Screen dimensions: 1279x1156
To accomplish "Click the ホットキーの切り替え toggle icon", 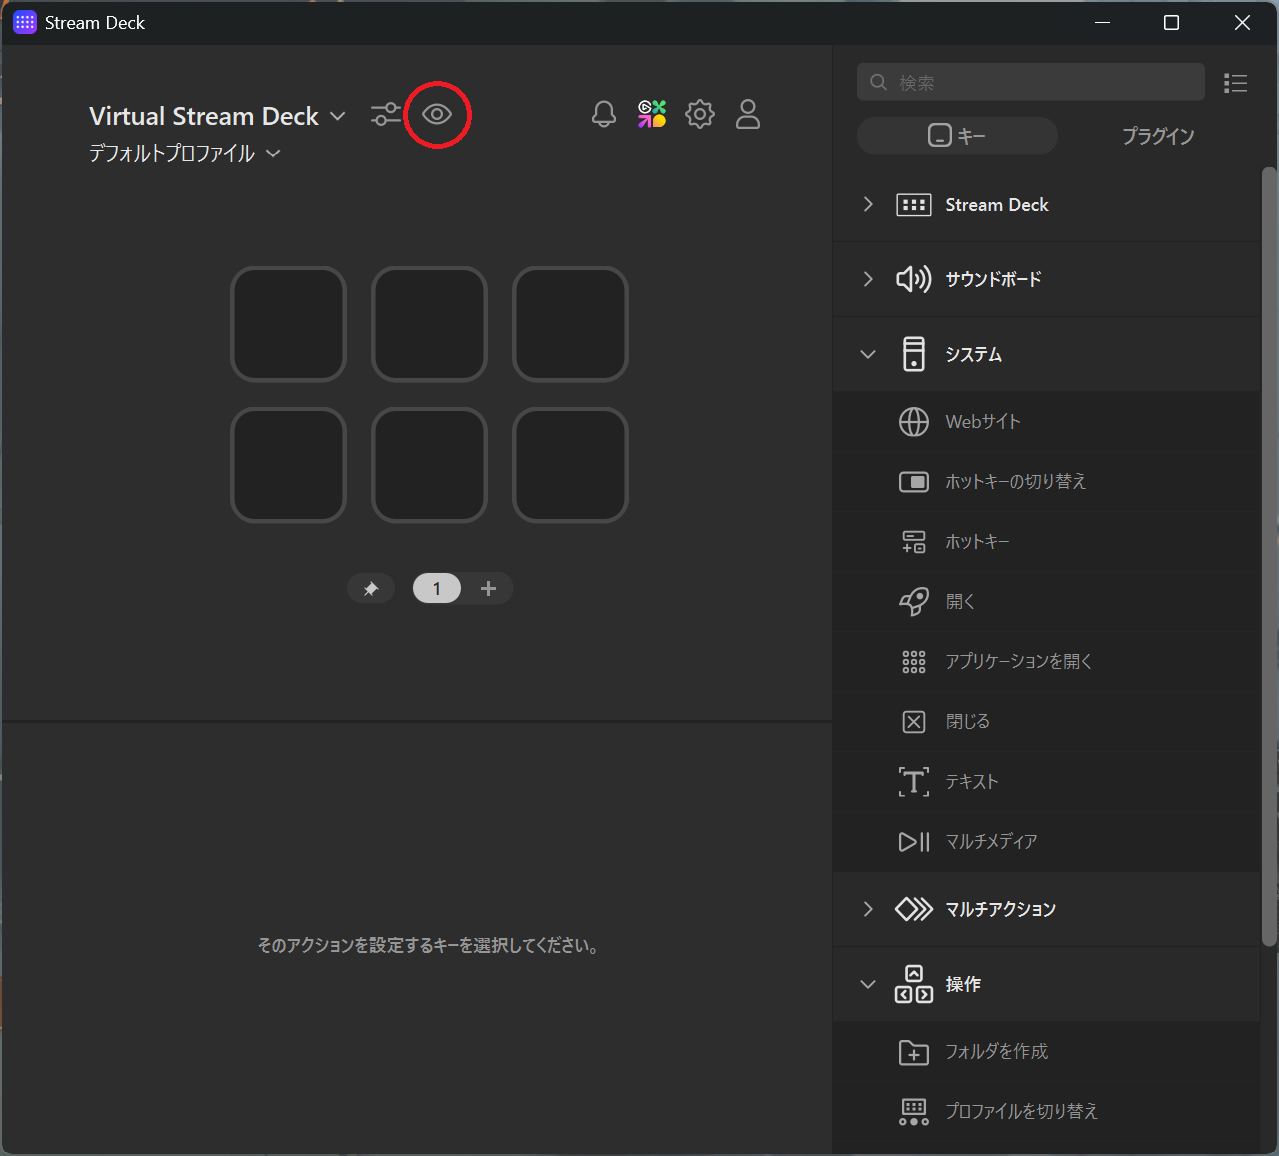I will pyautogui.click(x=914, y=482).
